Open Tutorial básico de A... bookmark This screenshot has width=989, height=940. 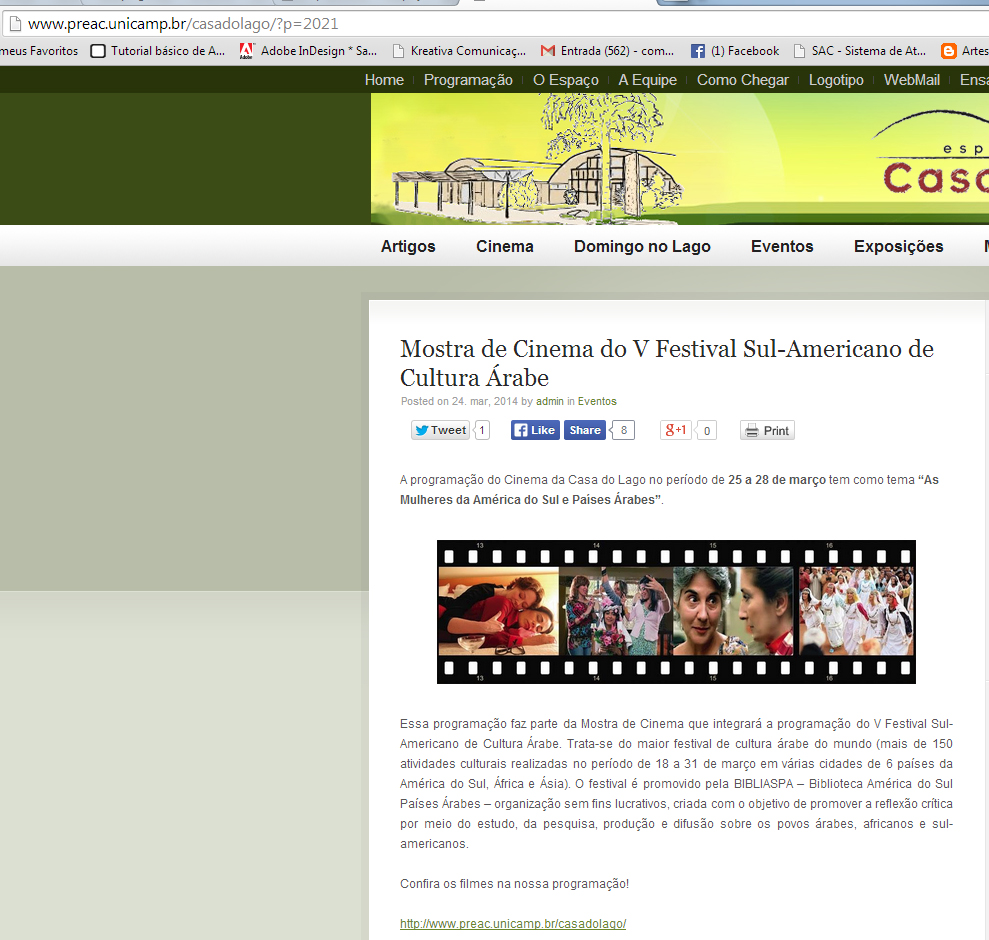click(x=158, y=50)
